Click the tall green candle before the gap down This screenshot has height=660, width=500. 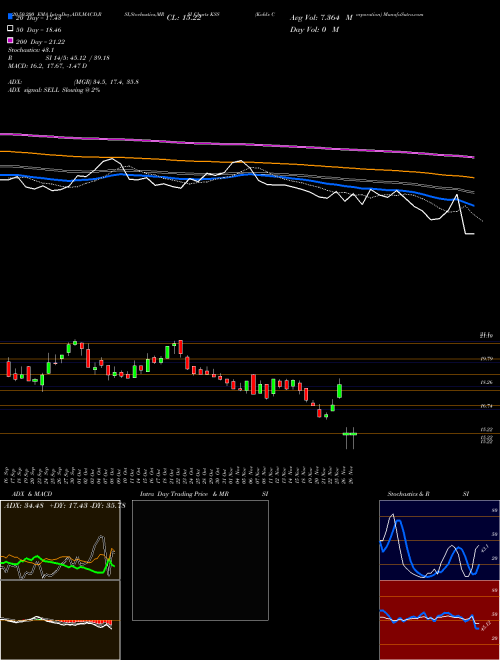pyautogui.click(x=340, y=389)
